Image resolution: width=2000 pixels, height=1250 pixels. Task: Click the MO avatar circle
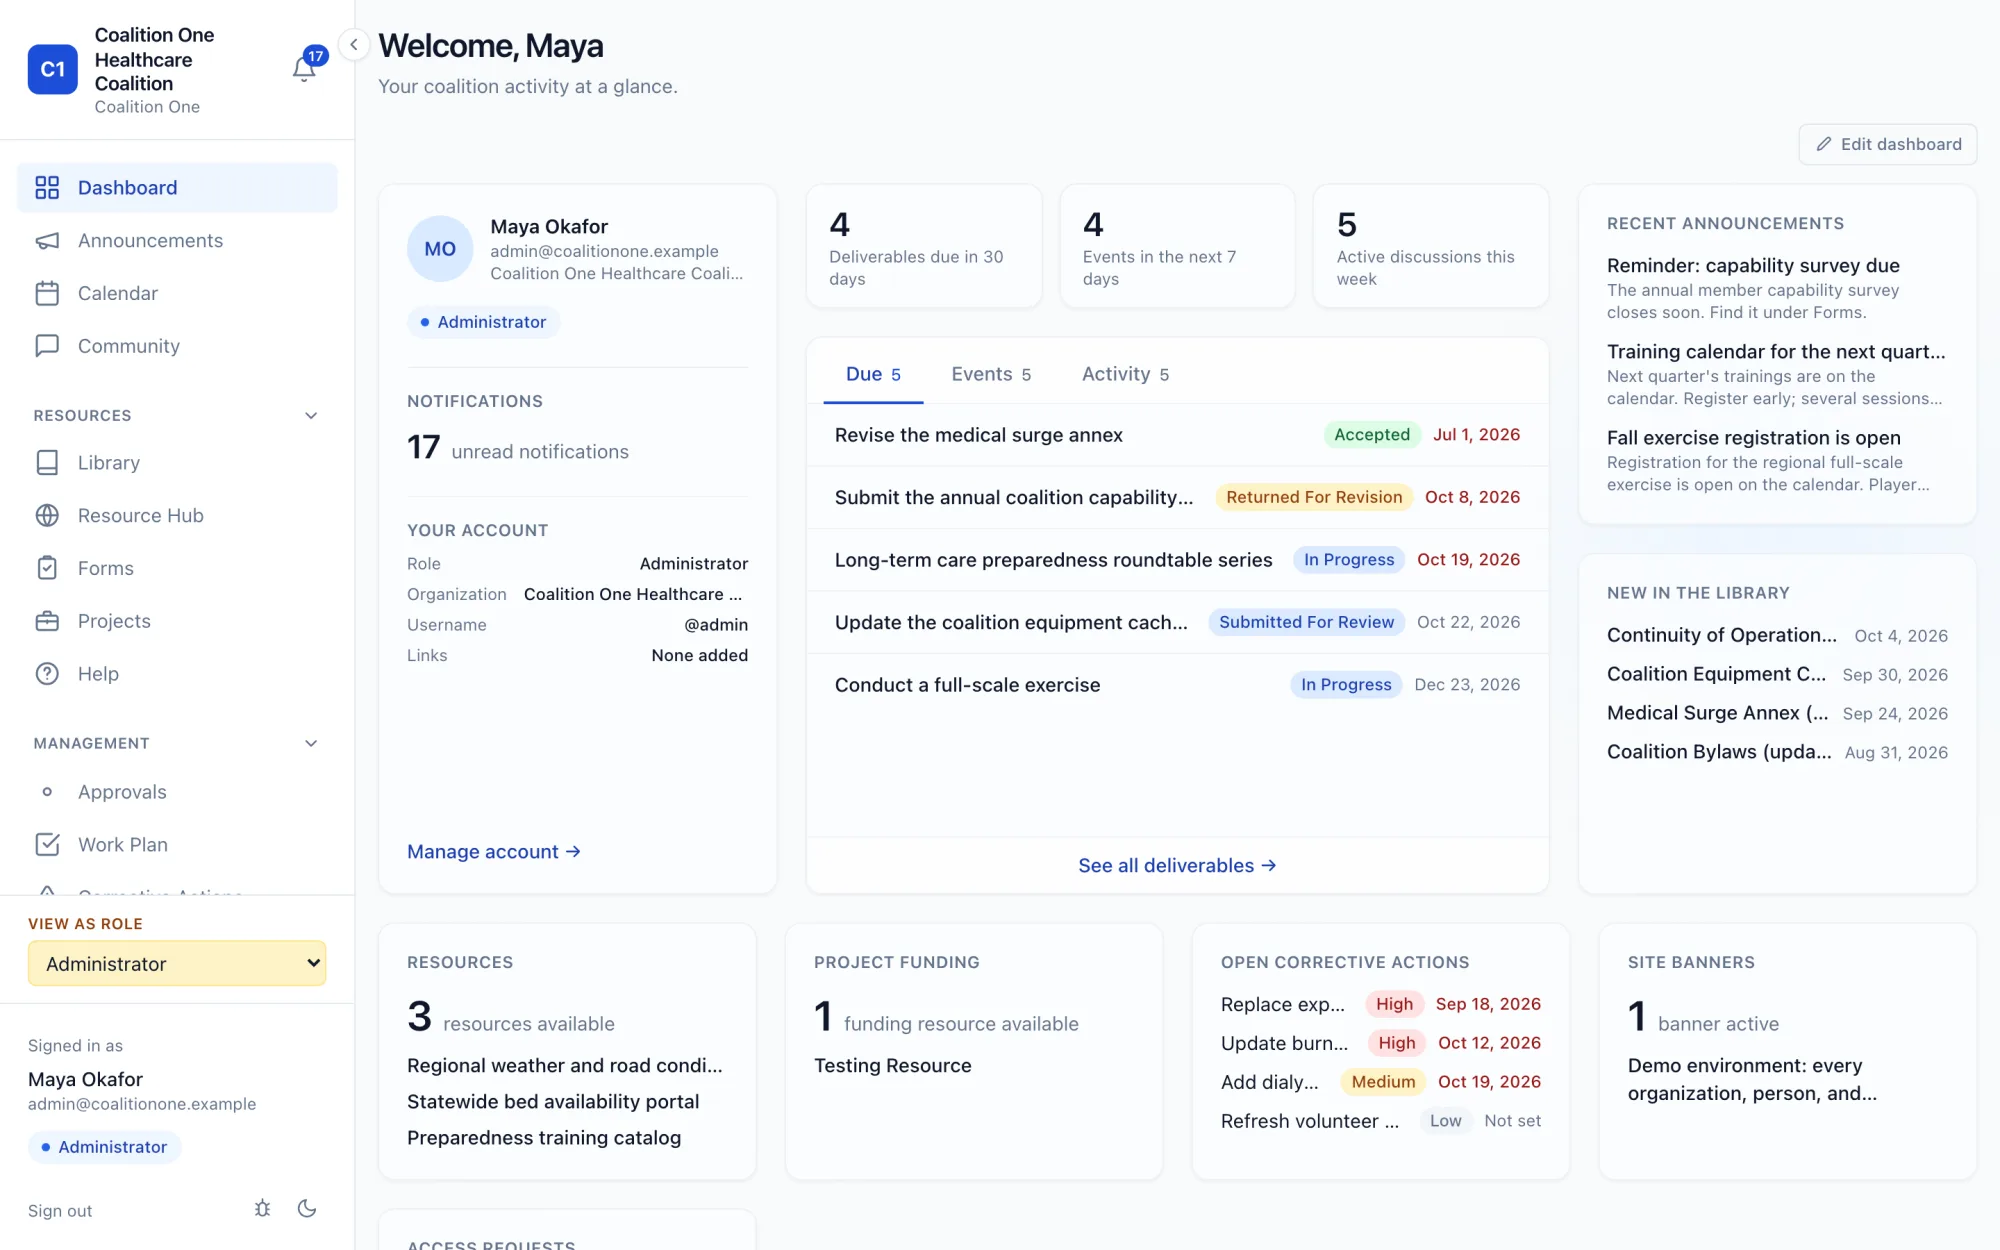[440, 249]
